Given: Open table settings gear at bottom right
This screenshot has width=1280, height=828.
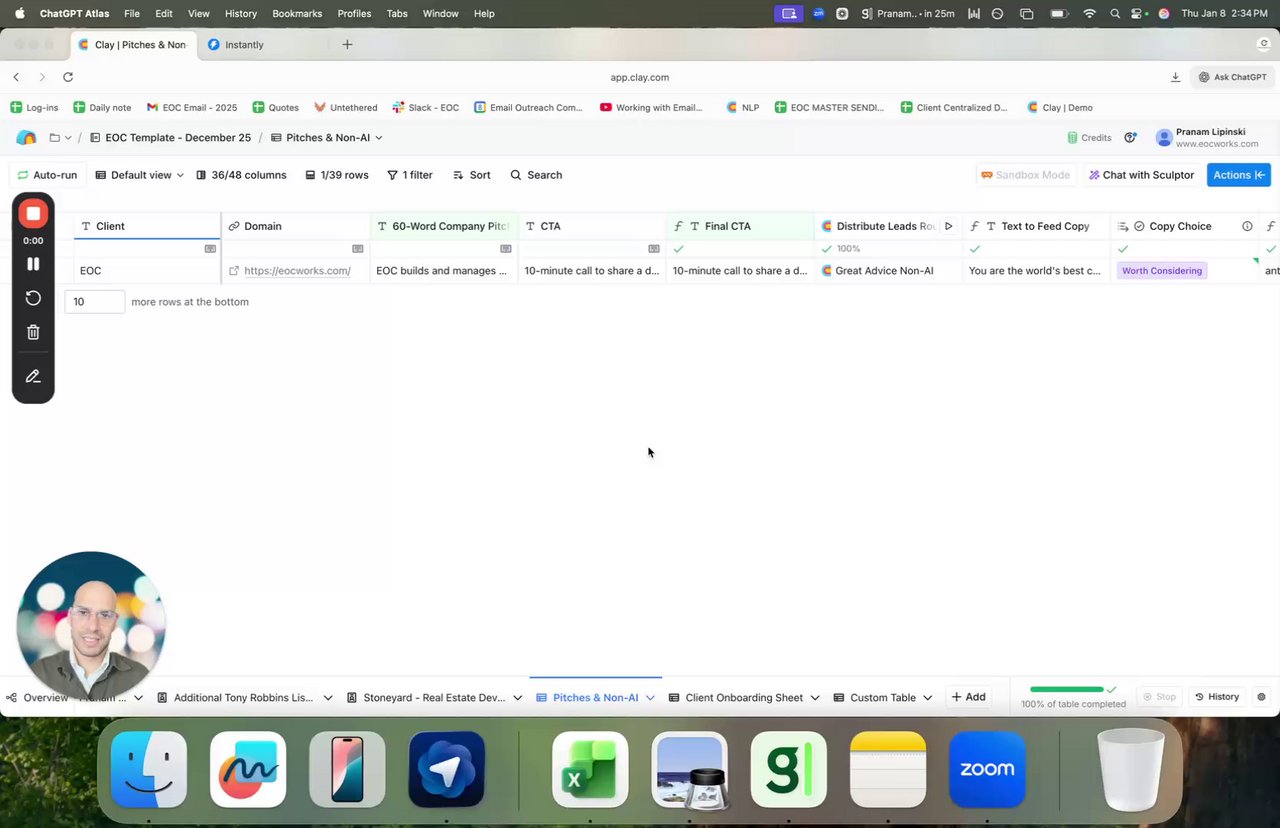Looking at the screenshot, I should tap(1261, 697).
